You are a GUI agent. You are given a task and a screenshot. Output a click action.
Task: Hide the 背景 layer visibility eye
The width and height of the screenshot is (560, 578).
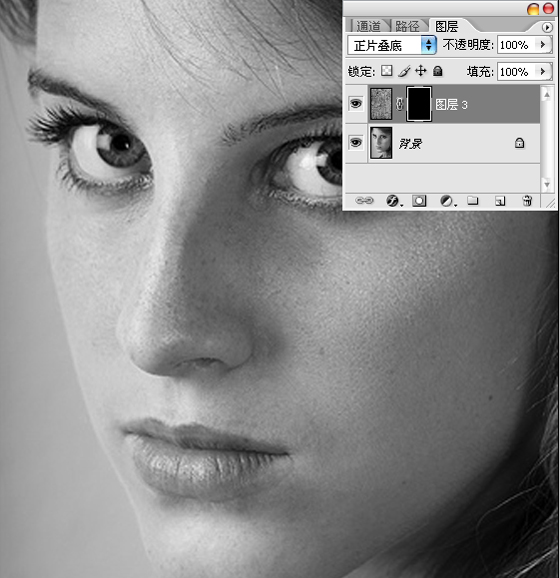click(356, 142)
